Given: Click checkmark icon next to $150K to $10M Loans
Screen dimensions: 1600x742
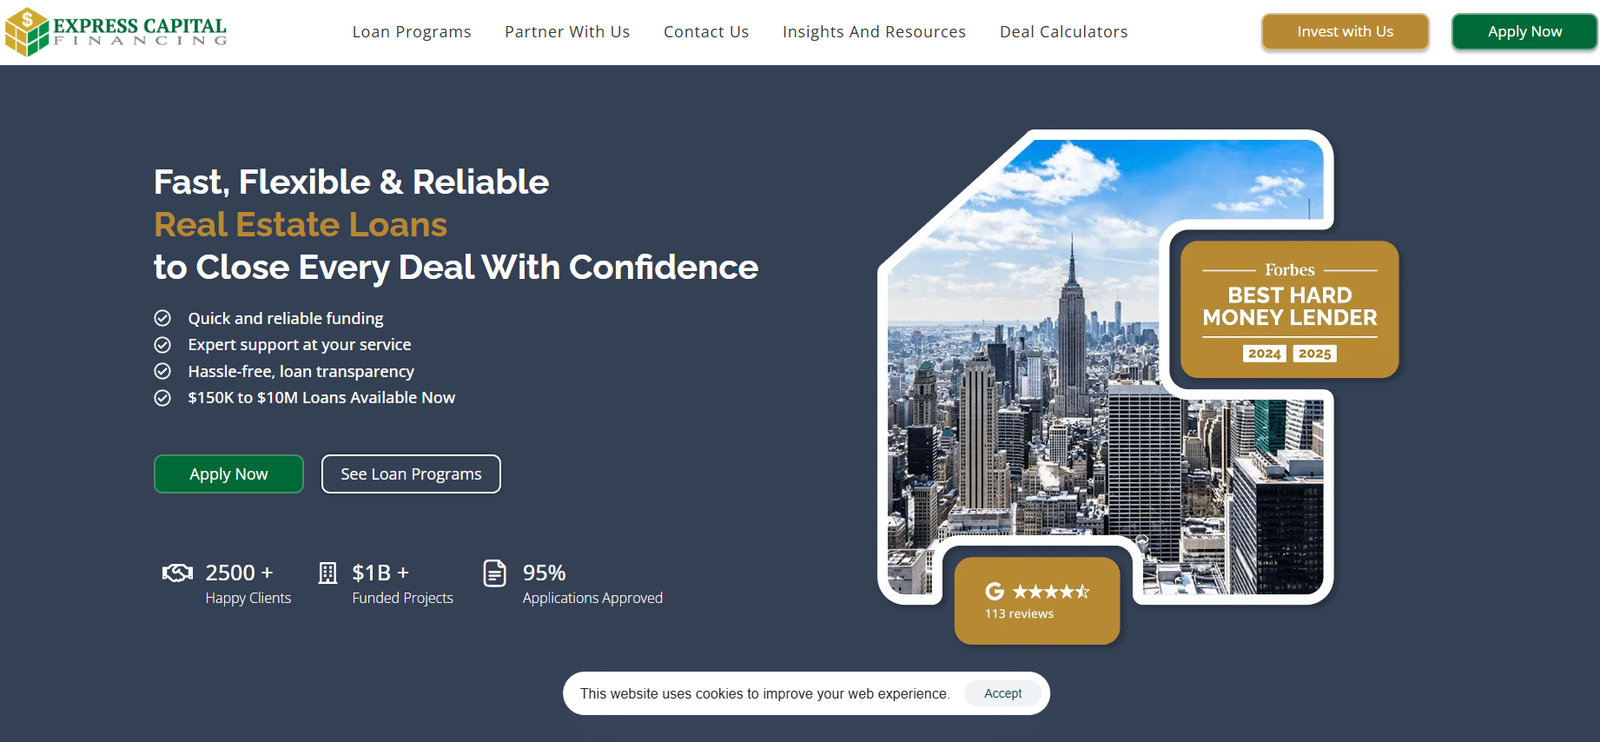Looking at the screenshot, I should 162,398.
